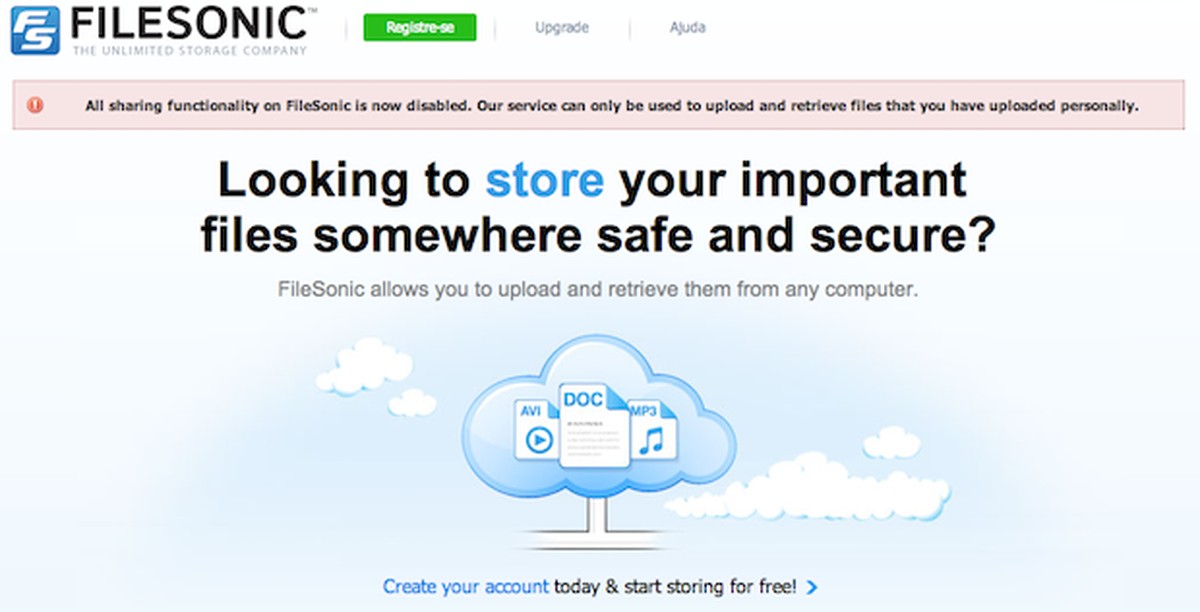Click the play symbol on AVI file
Image resolution: width=1200 pixels, height=612 pixels.
[539, 440]
